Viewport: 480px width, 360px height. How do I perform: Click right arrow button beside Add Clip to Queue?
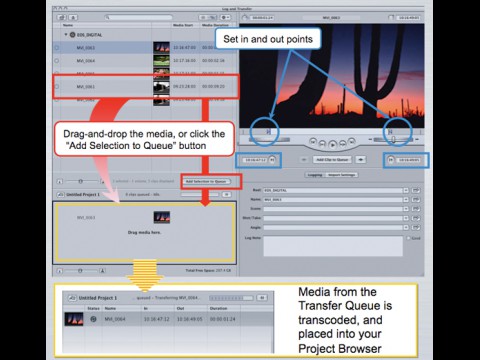(x=361, y=160)
